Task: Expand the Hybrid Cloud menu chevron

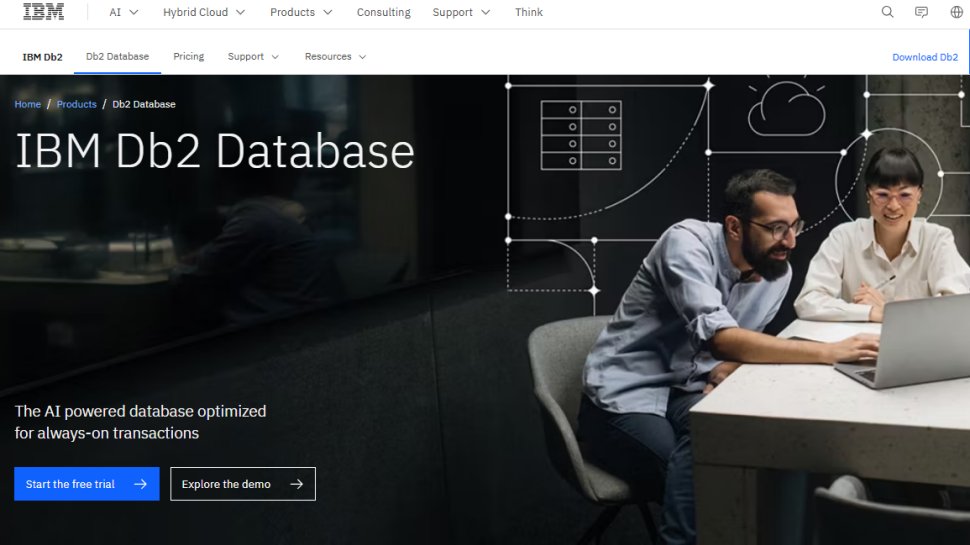Action: [241, 12]
